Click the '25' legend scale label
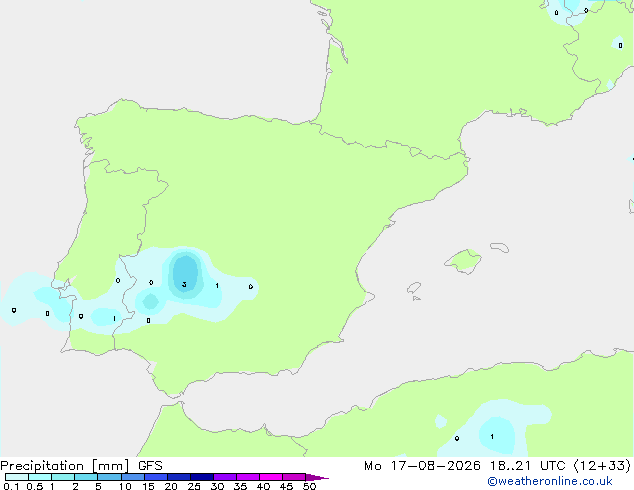Image resolution: width=634 pixels, height=490 pixels. [x=194, y=486]
